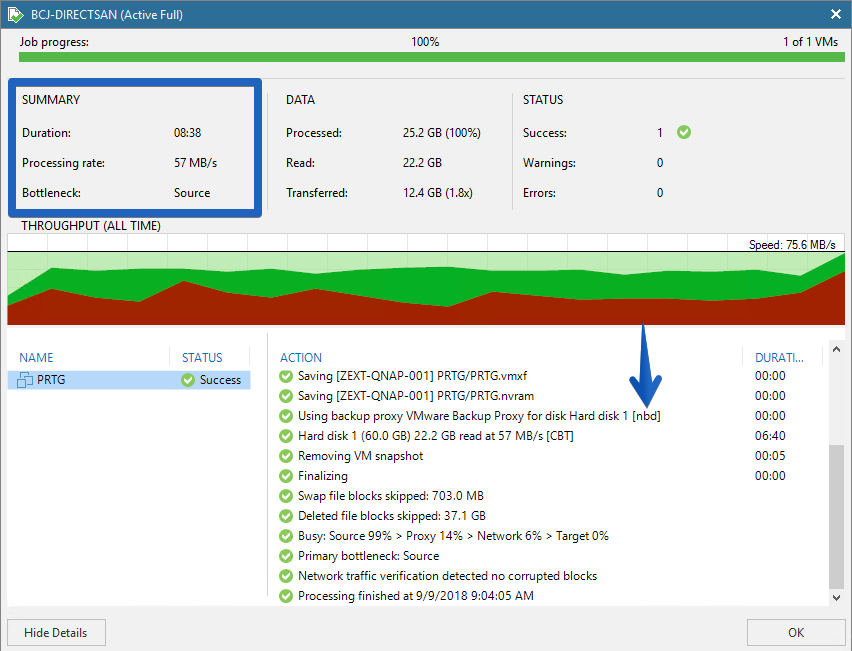The height and width of the screenshot is (651, 852).
Task: Click 'Saving [ZEXT-QNAP-001] PRTG/PRTG.nvram' entry
Action: pos(416,396)
